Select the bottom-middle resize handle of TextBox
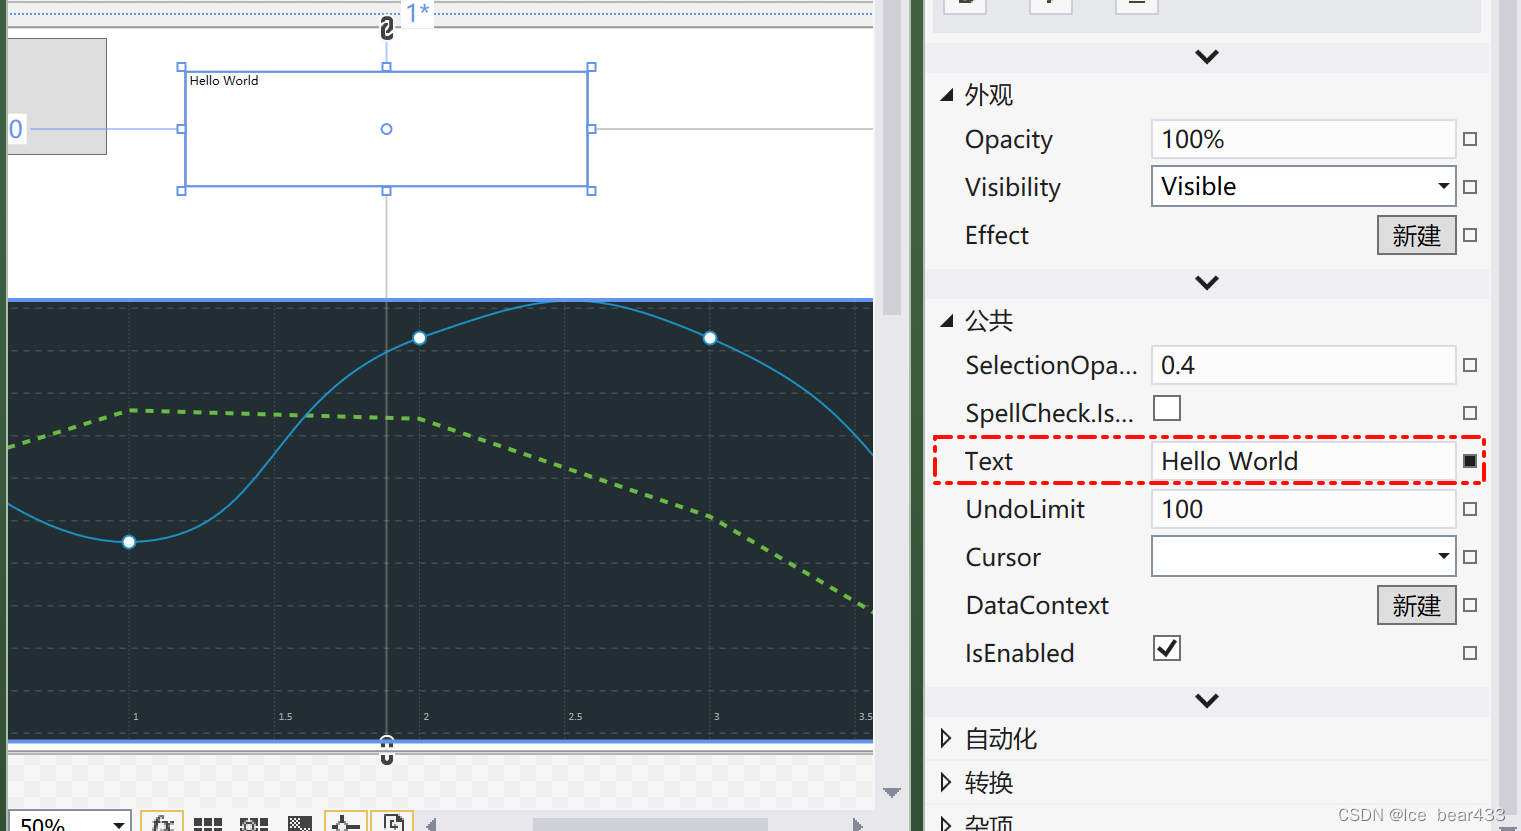 [x=386, y=191]
